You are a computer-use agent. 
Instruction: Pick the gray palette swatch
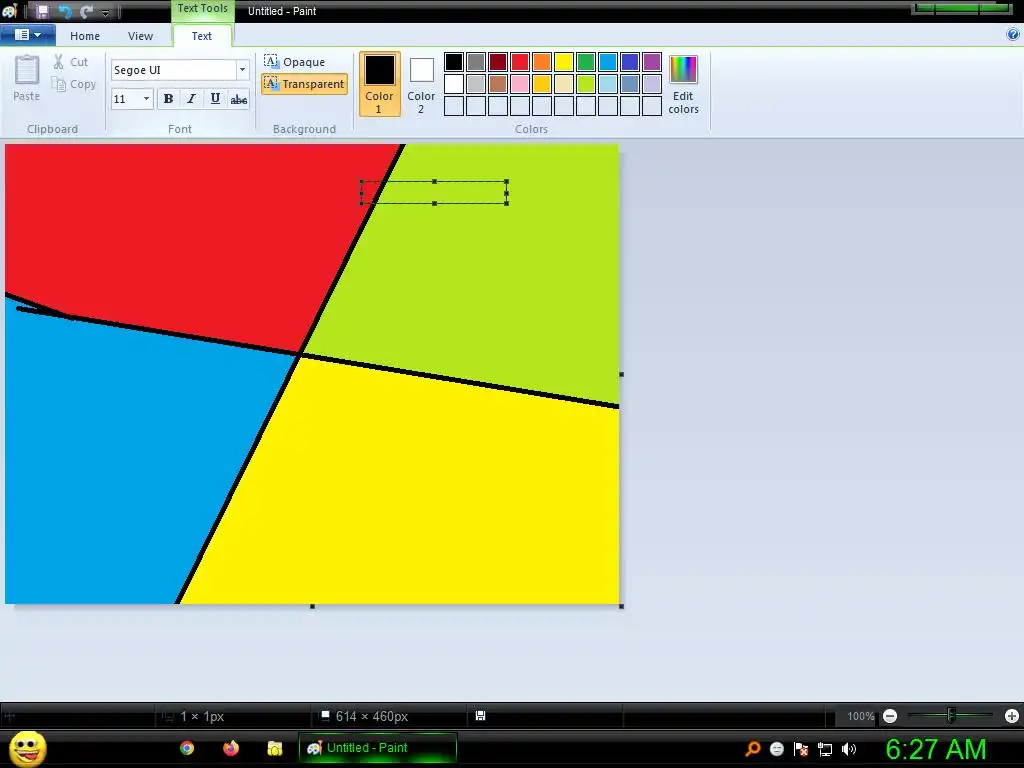[476, 62]
